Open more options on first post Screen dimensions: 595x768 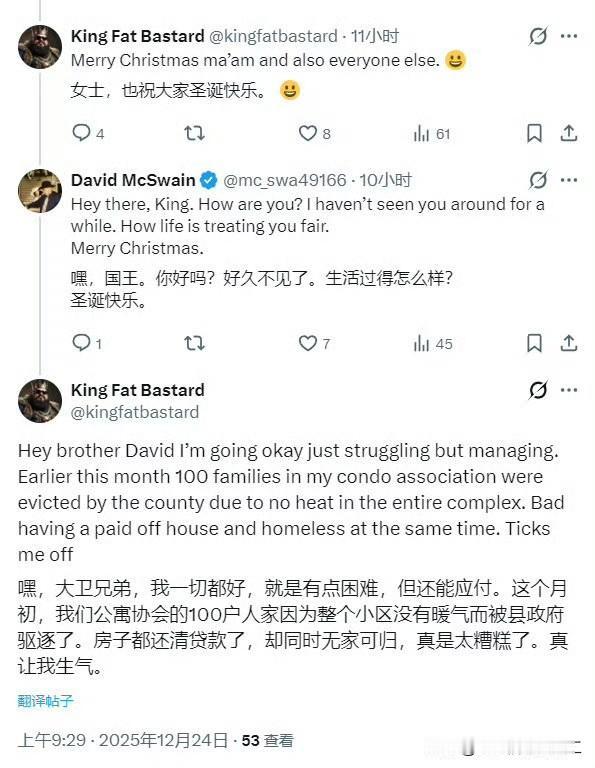[569, 36]
